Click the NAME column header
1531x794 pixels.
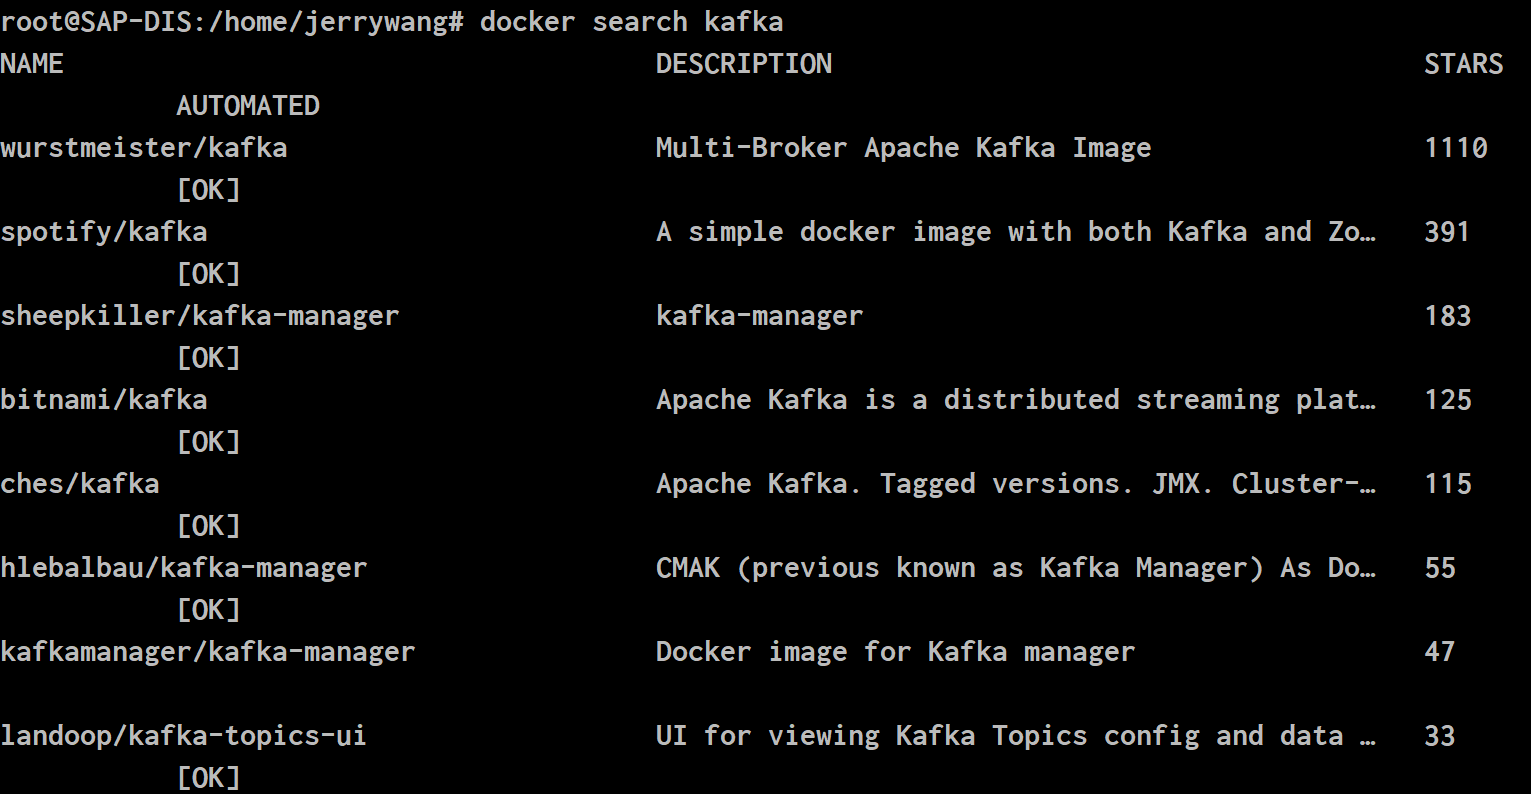[32, 64]
